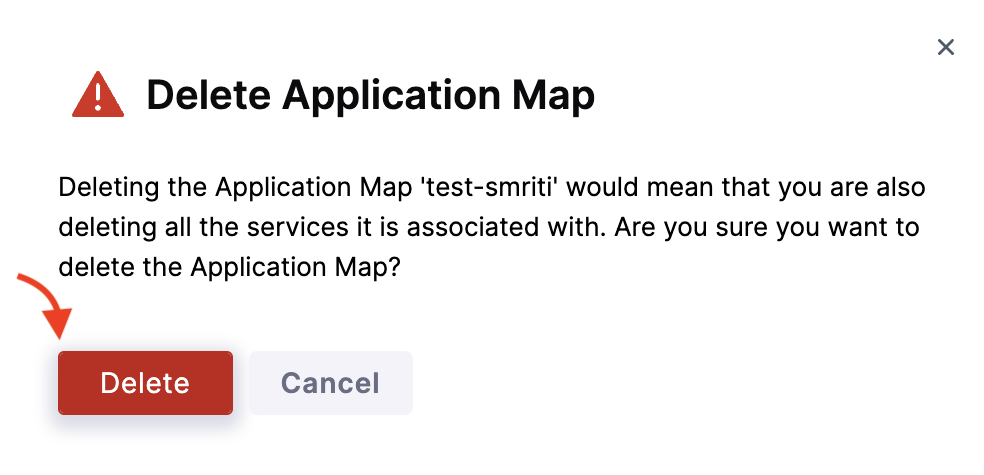The image size is (984, 475).
Task: Click the red arrow pointing at Delete
Action: point(42,305)
